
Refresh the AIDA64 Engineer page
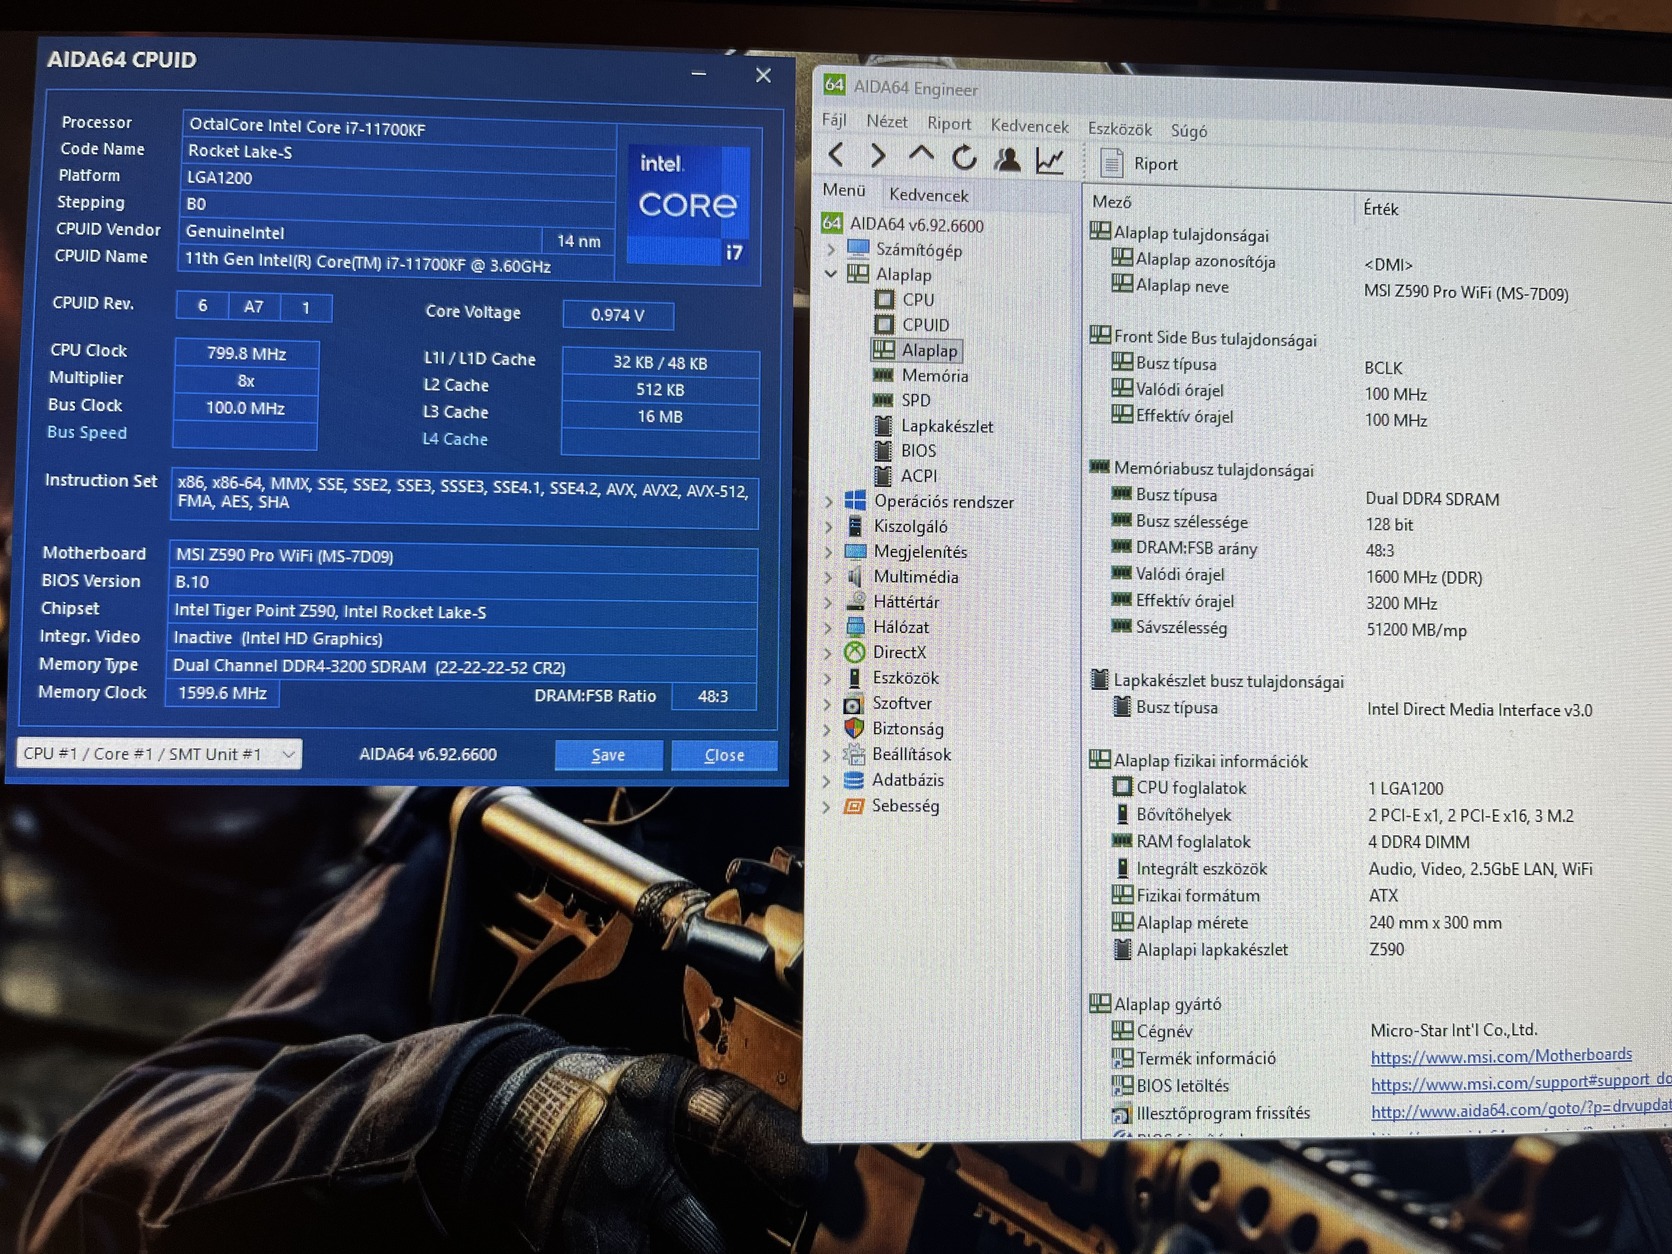coord(964,157)
